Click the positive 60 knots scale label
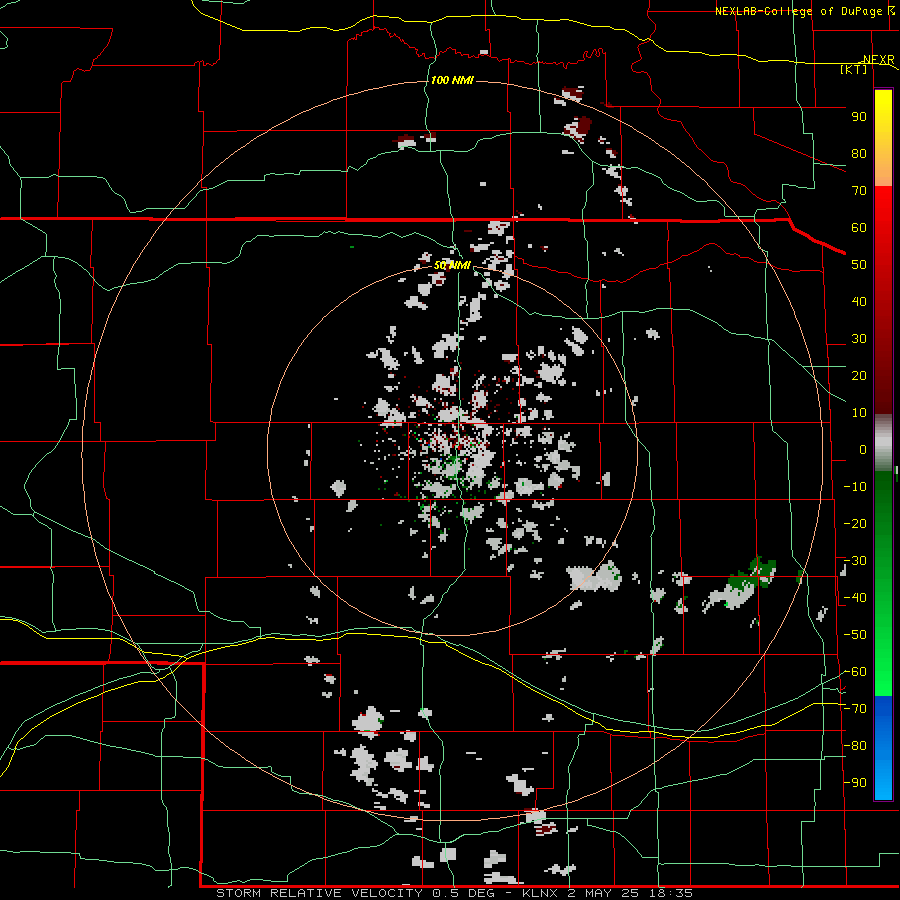 point(859,228)
